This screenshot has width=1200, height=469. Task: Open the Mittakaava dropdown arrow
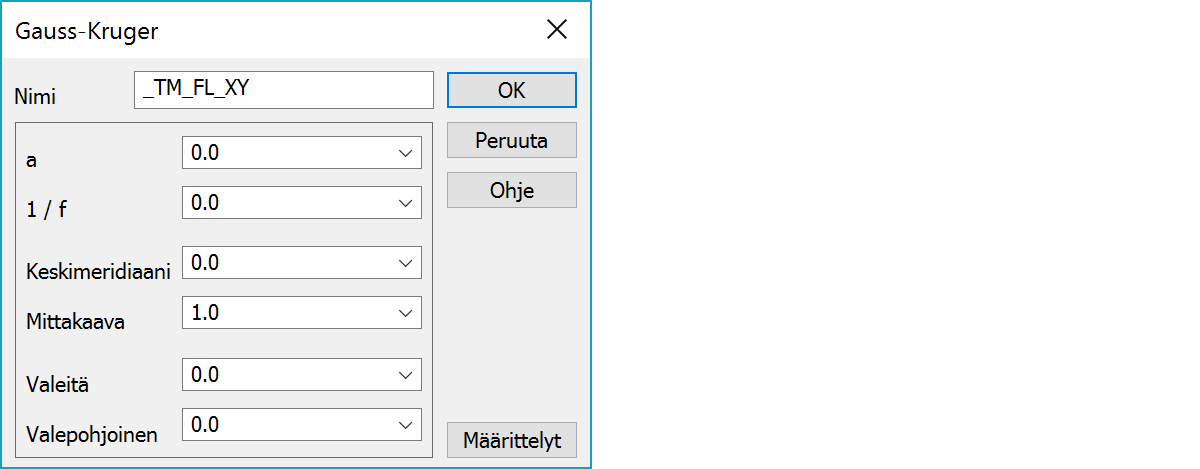pyautogui.click(x=406, y=313)
